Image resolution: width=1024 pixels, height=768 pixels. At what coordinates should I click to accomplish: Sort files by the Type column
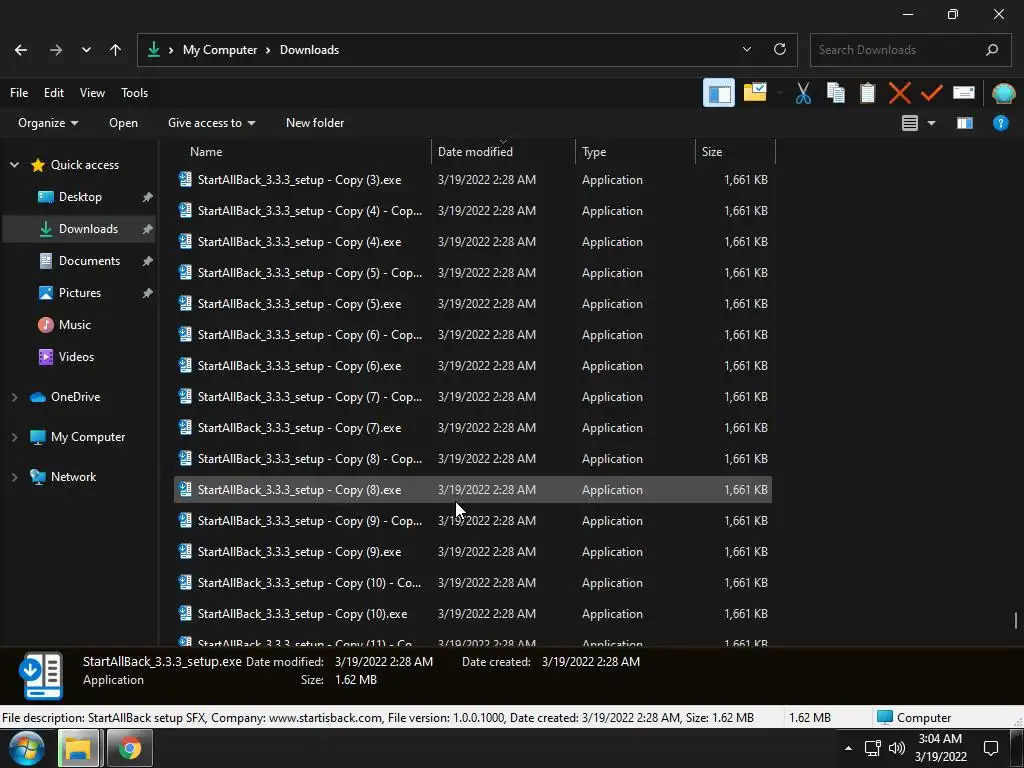(635, 152)
